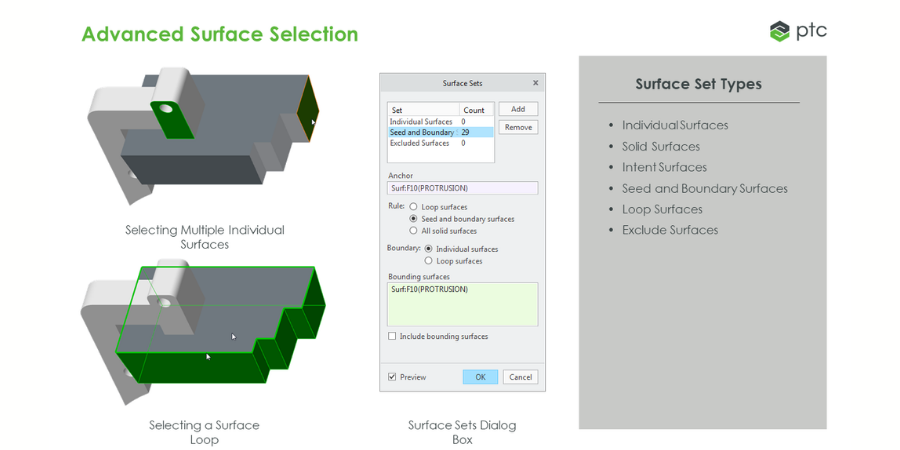Choose the Loop surfaces rule option
Image resolution: width=900 pixels, height=450 pixels.
click(x=414, y=207)
